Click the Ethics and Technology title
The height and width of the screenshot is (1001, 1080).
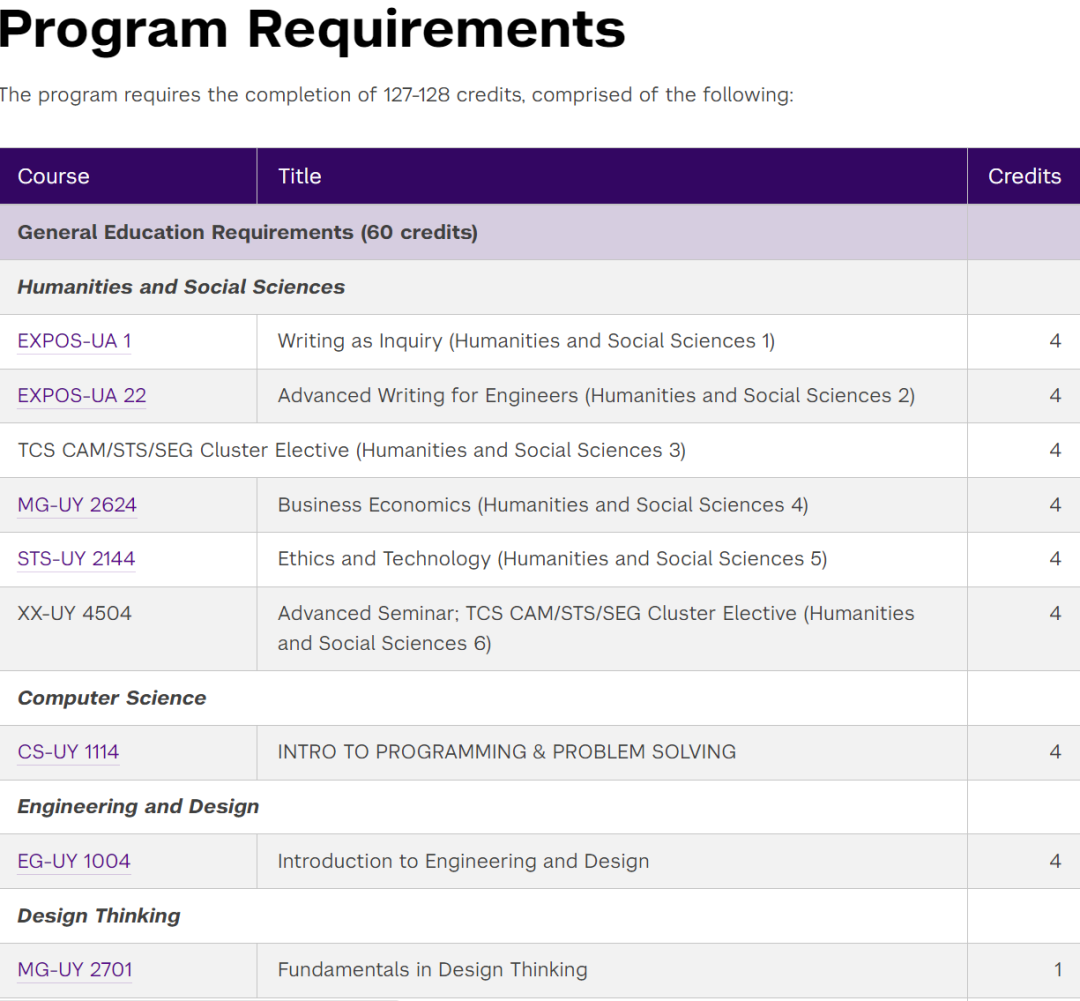click(552, 559)
